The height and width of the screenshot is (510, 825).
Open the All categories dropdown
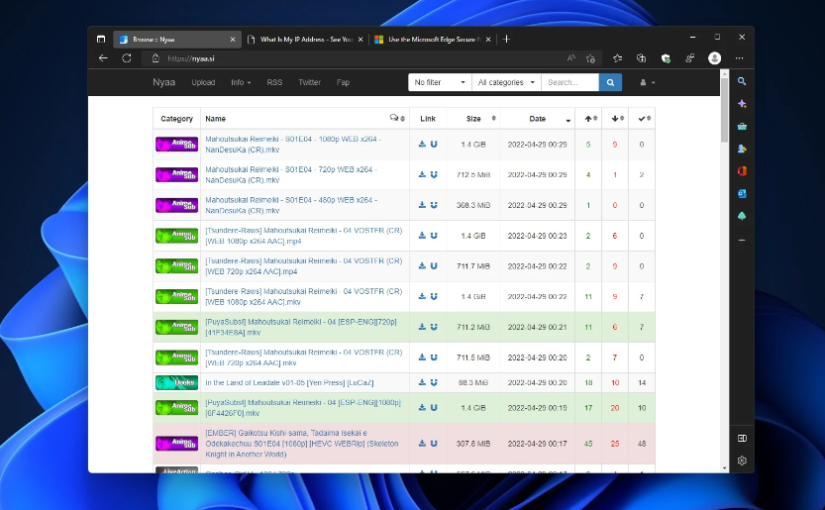(x=506, y=83)
